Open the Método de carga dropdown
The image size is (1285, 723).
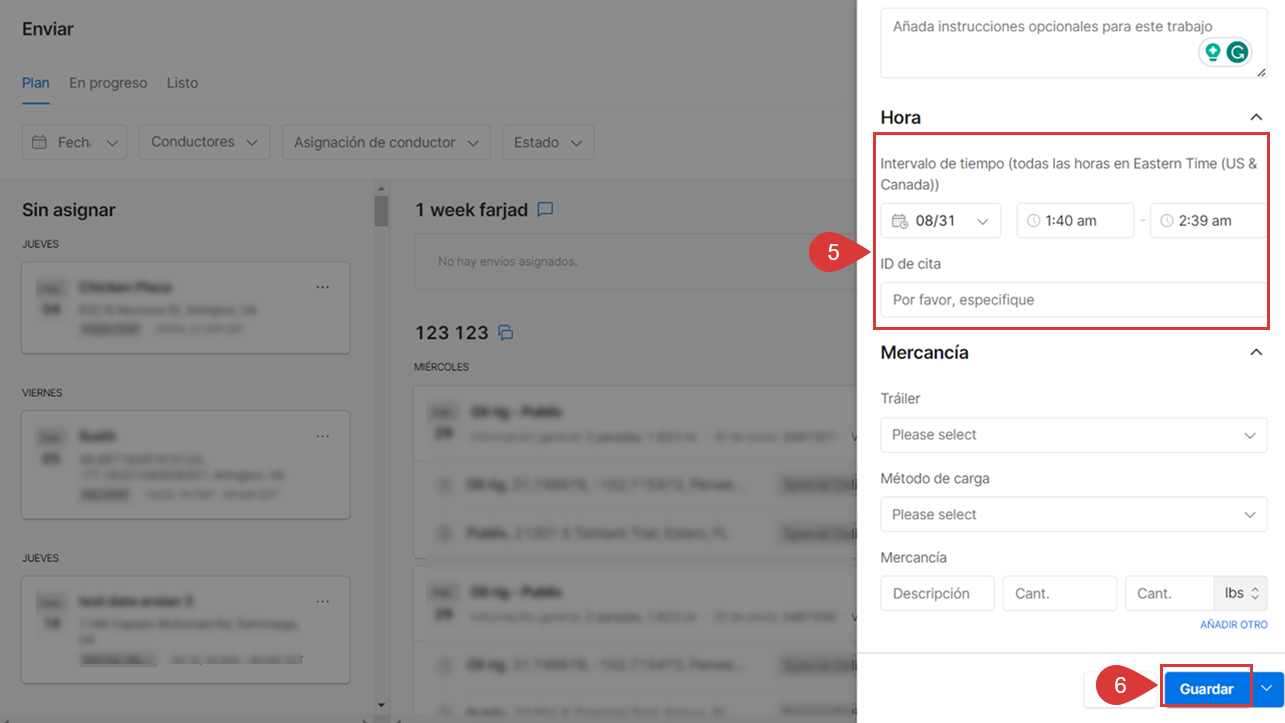[x=1073, y=515]
